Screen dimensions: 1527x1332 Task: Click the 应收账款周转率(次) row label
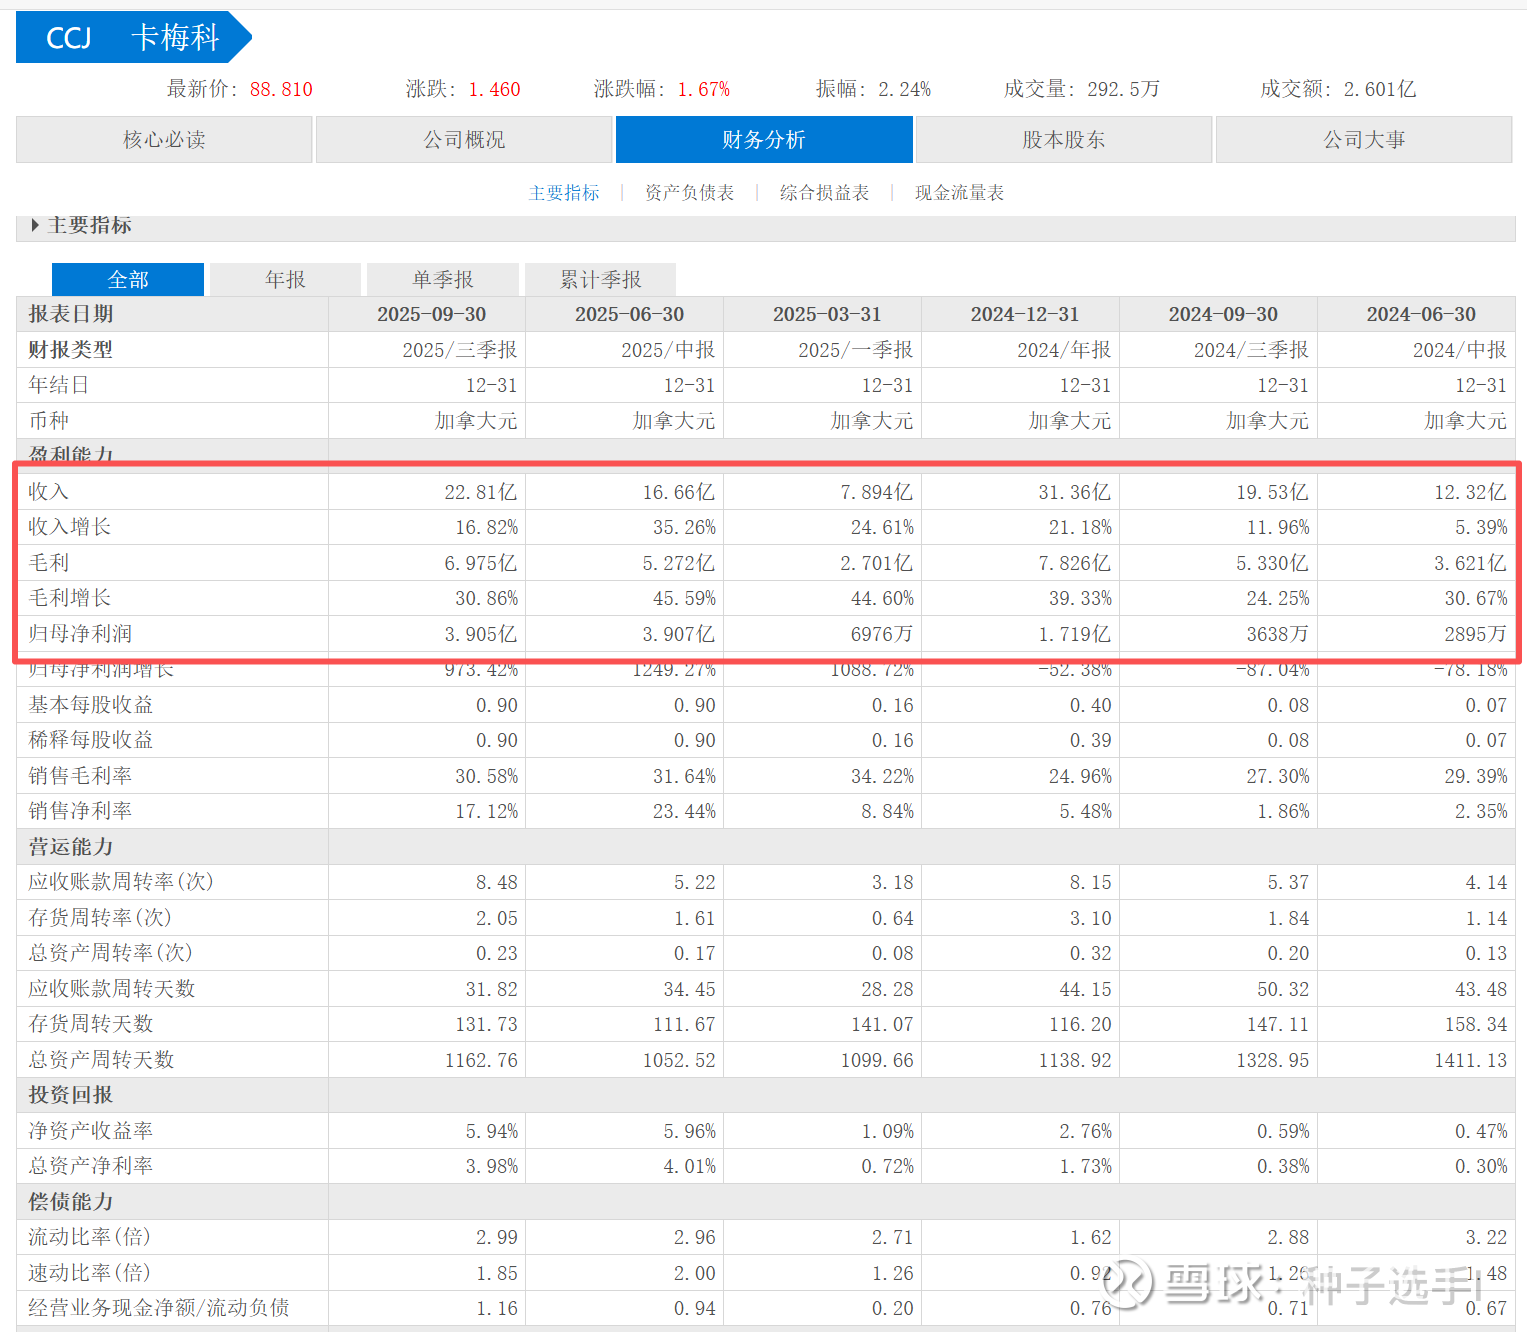click(x=121, y=882)
